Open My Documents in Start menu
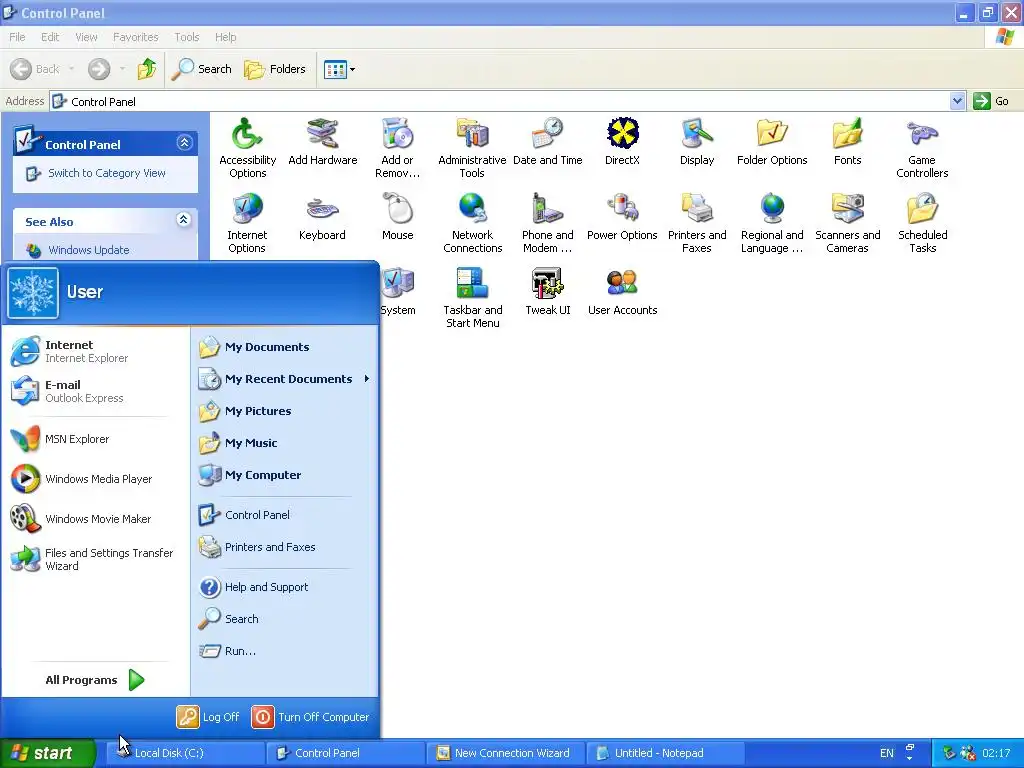Screen dimensions: 1024x768 point(285,347)
